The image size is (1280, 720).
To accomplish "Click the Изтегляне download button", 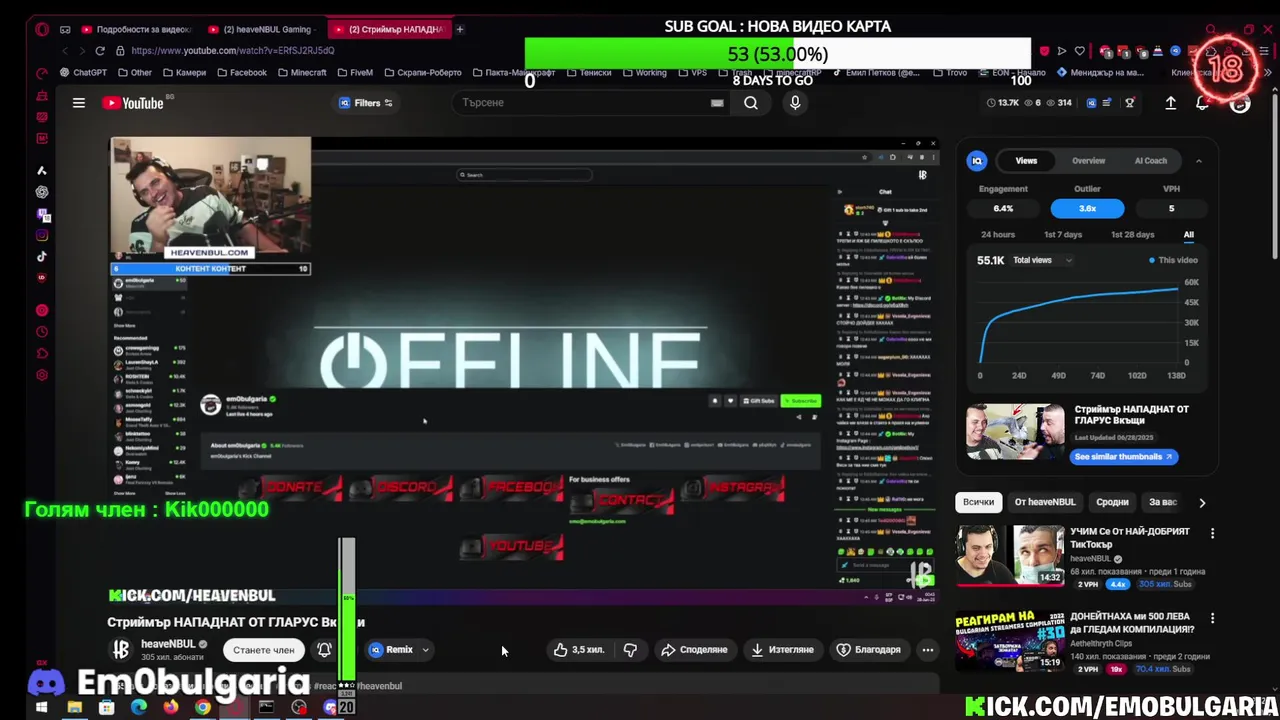I will coord(782,650).
